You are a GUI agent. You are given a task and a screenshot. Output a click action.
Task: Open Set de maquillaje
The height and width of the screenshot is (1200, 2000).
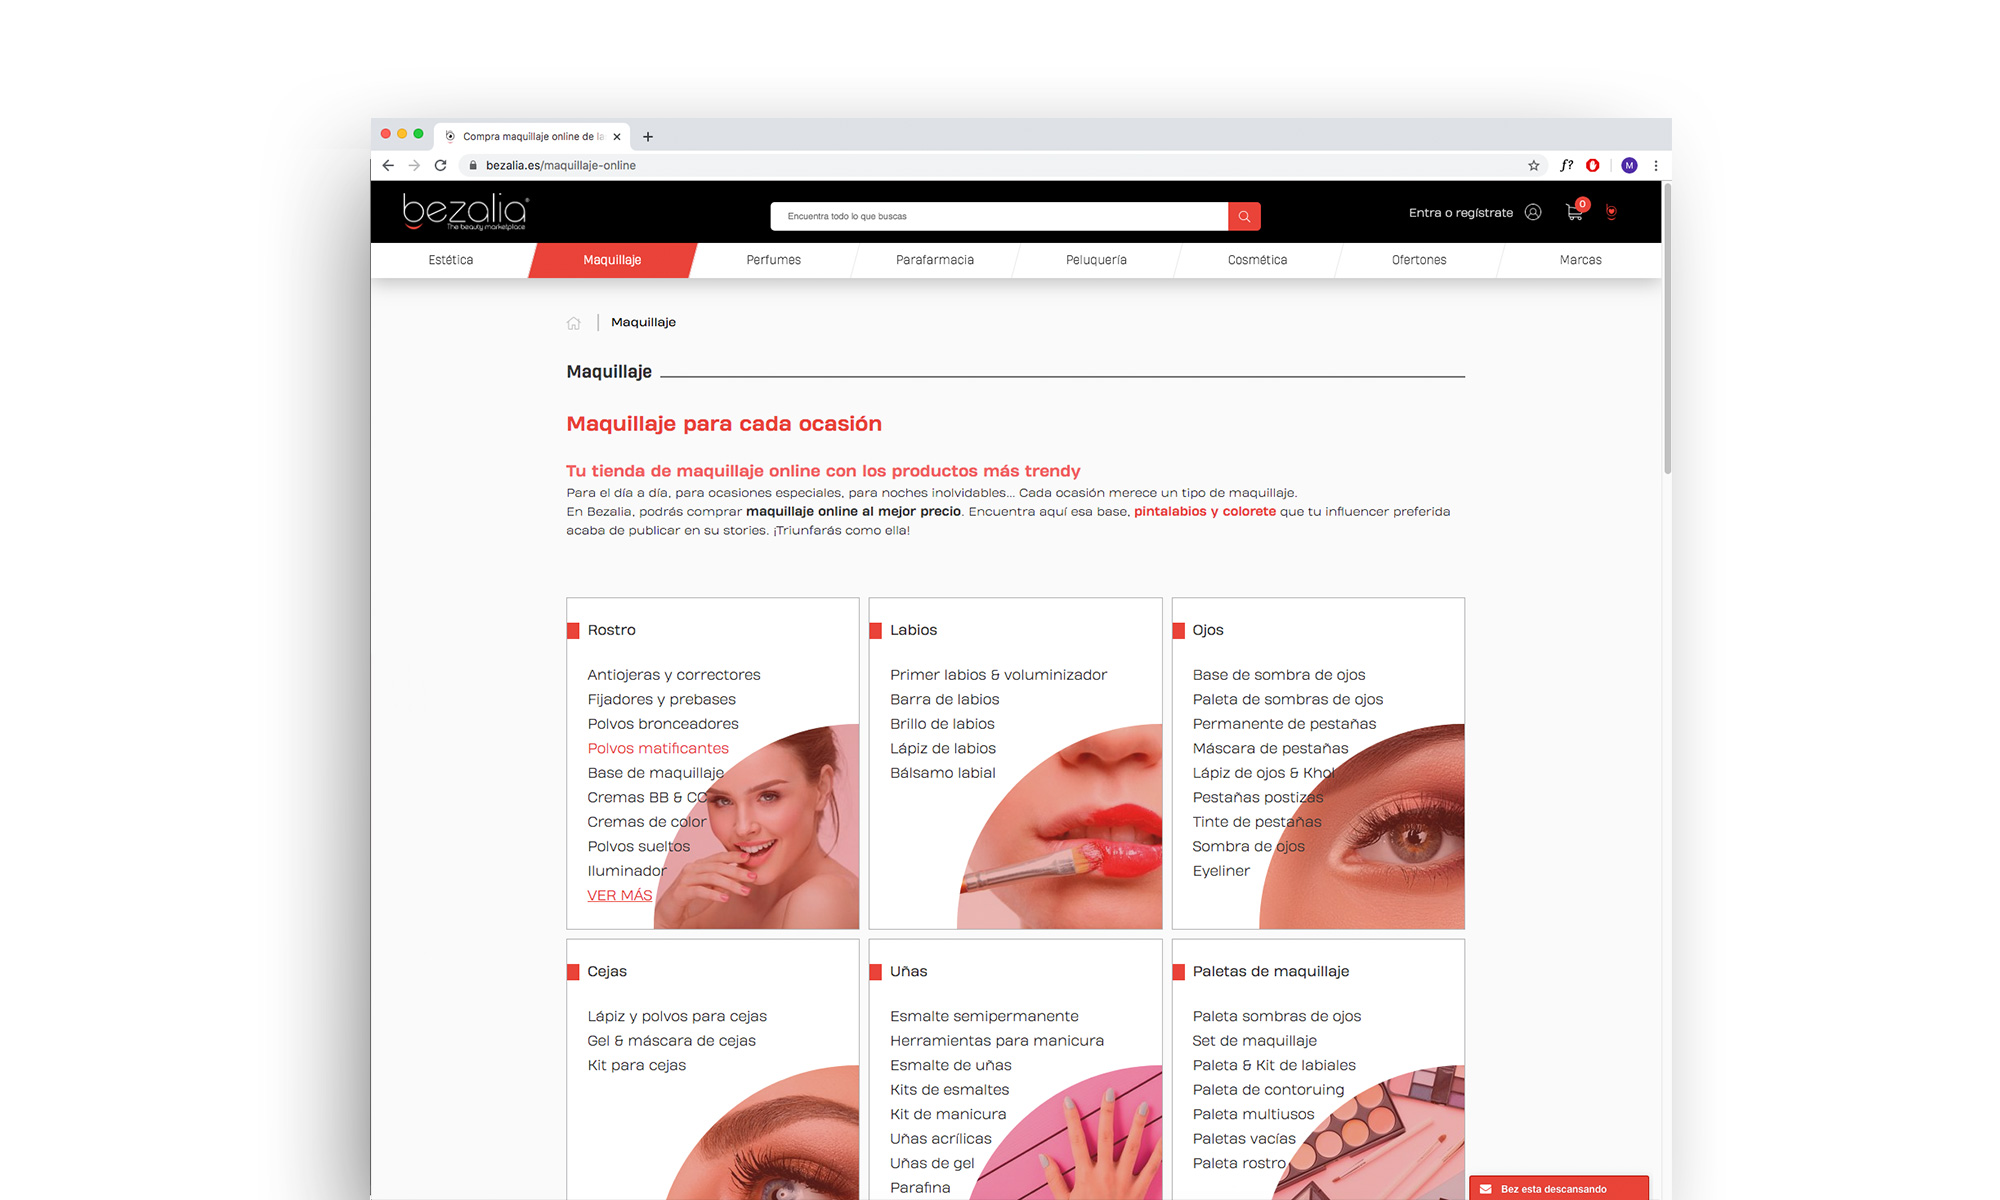[x=1254, y=1041]
